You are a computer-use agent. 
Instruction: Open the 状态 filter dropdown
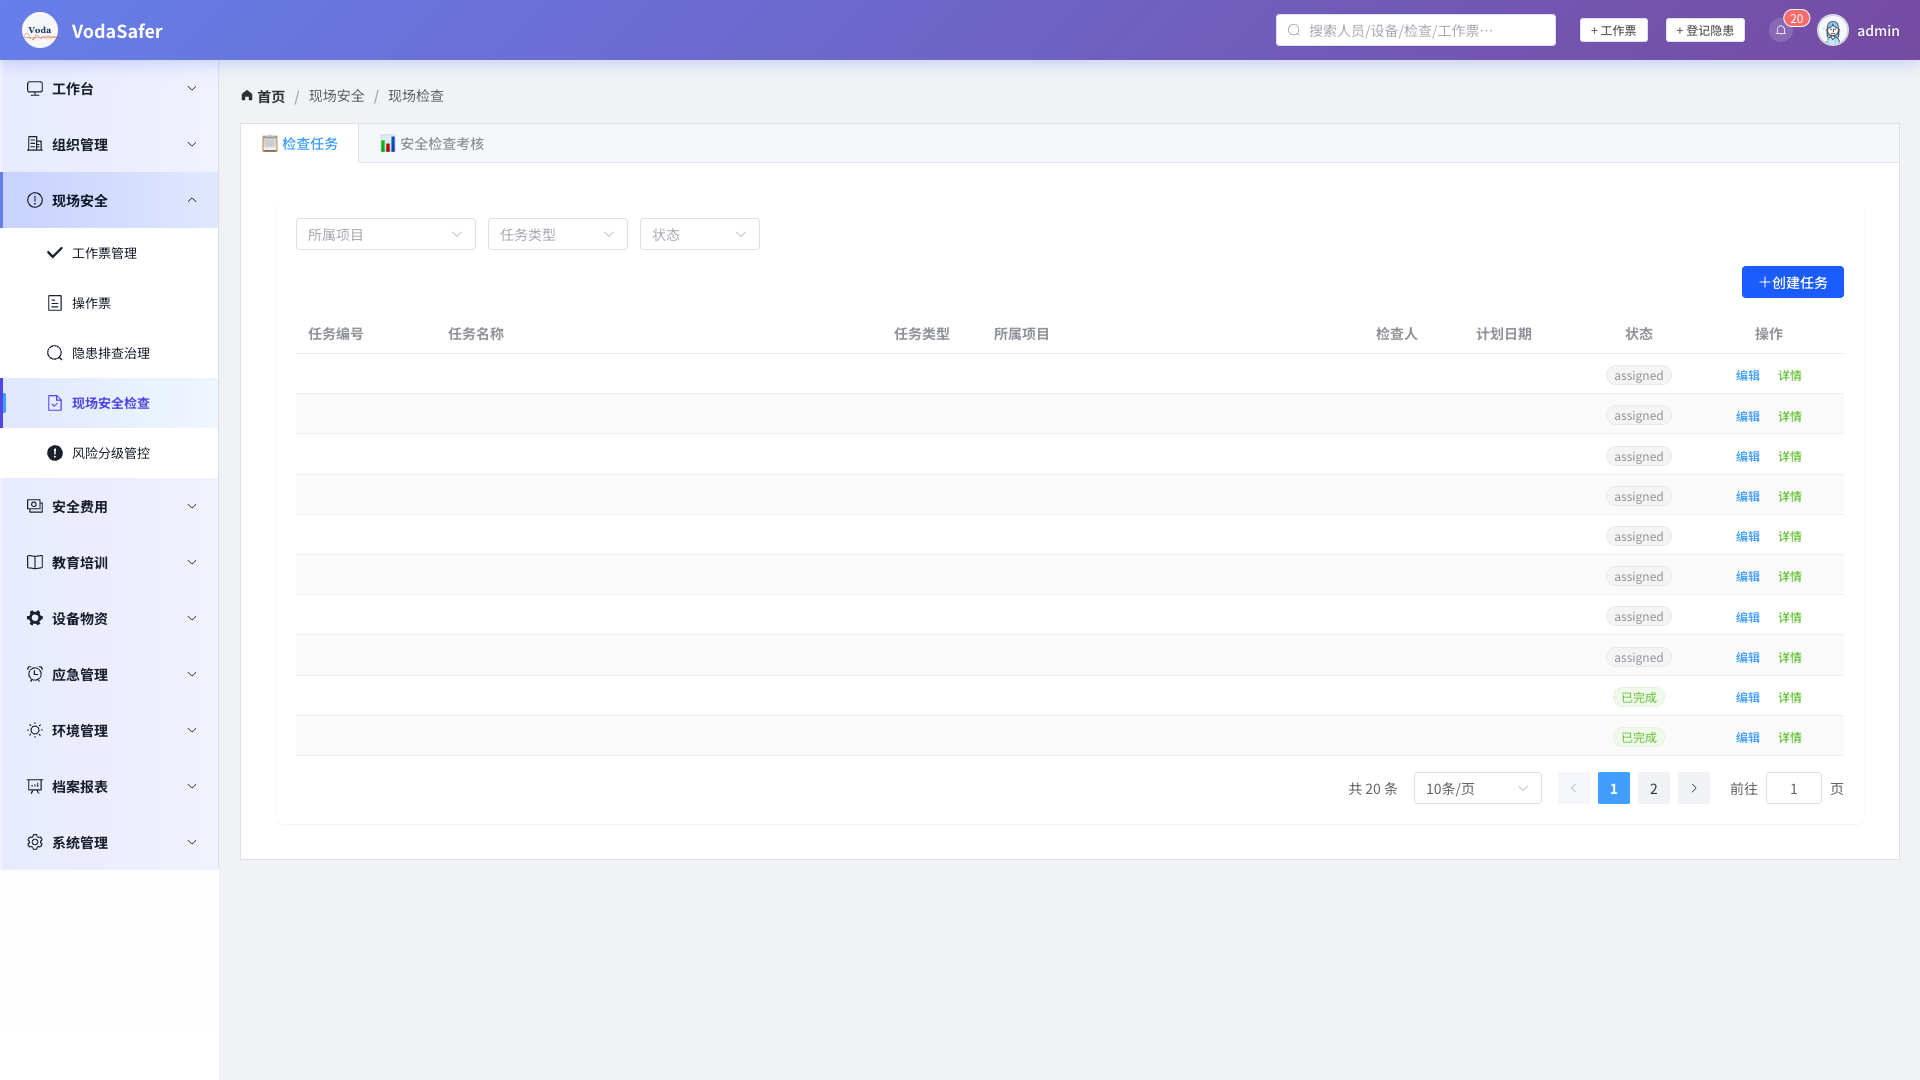tap(700, 234)
